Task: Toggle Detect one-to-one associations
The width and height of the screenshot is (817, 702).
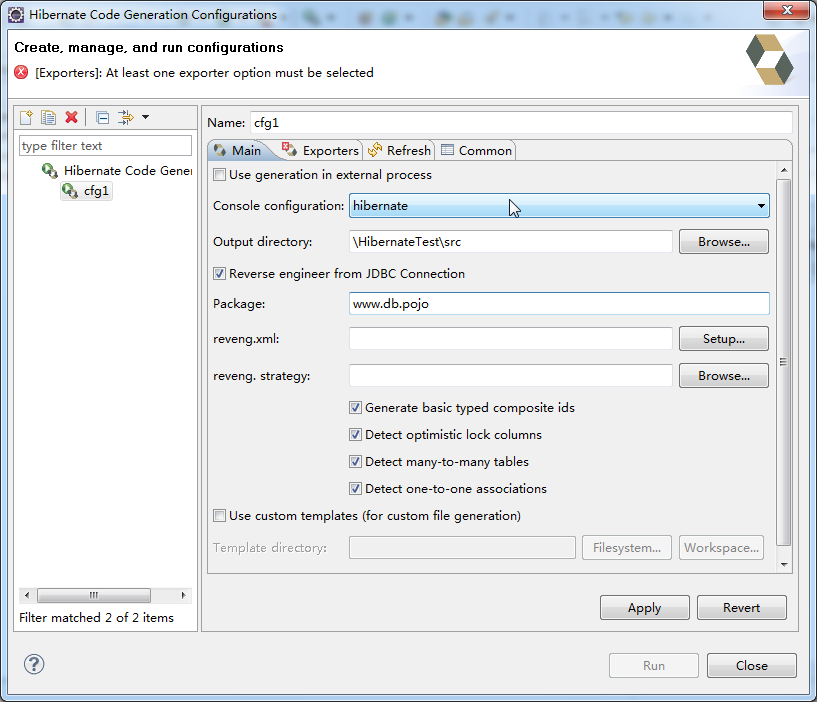Action: [355, 489]
